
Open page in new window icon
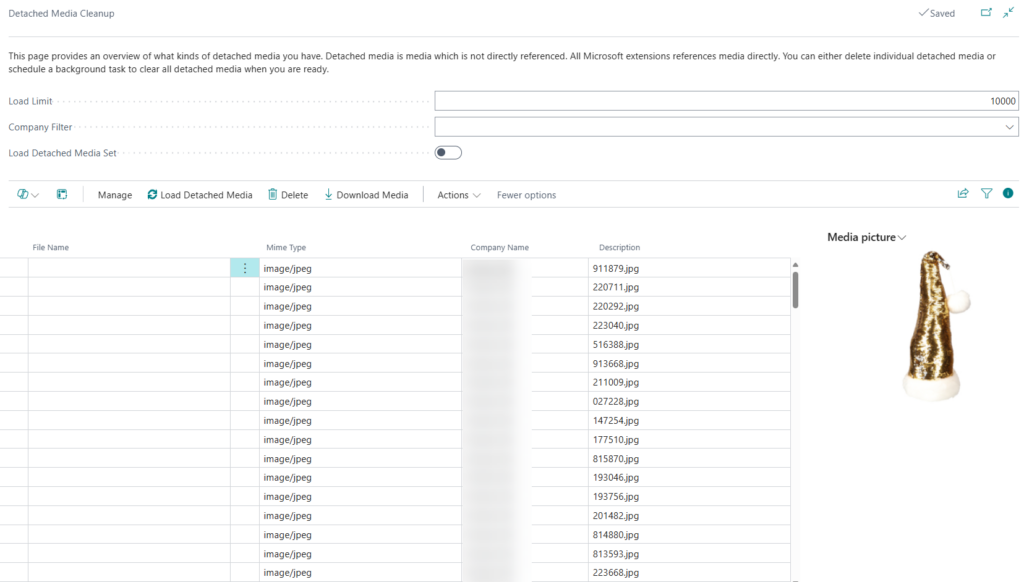pyautogui.click(x=986, y=13)
